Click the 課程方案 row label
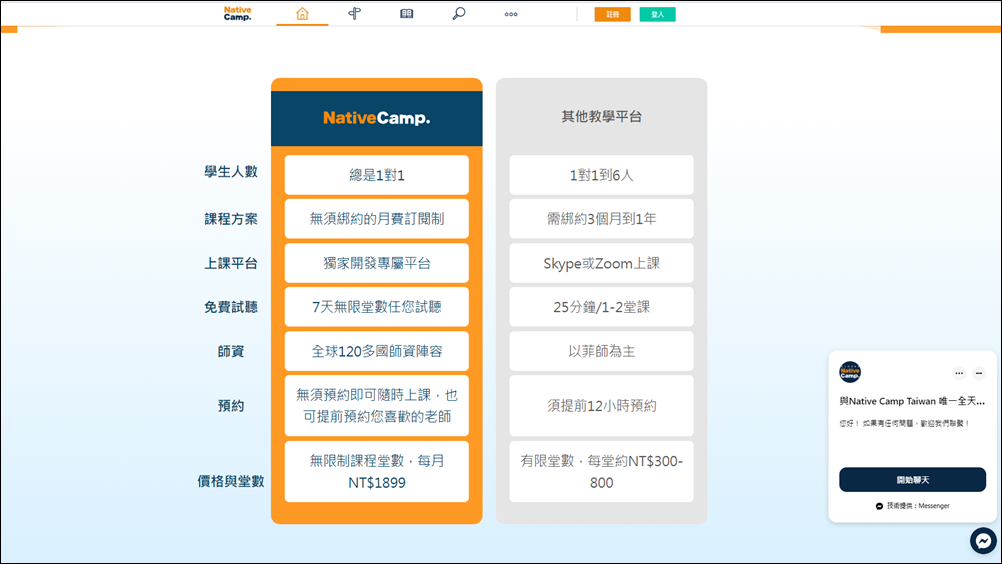Image resolution: width=1002 pixels, height=564 pixels. (231, 219)
